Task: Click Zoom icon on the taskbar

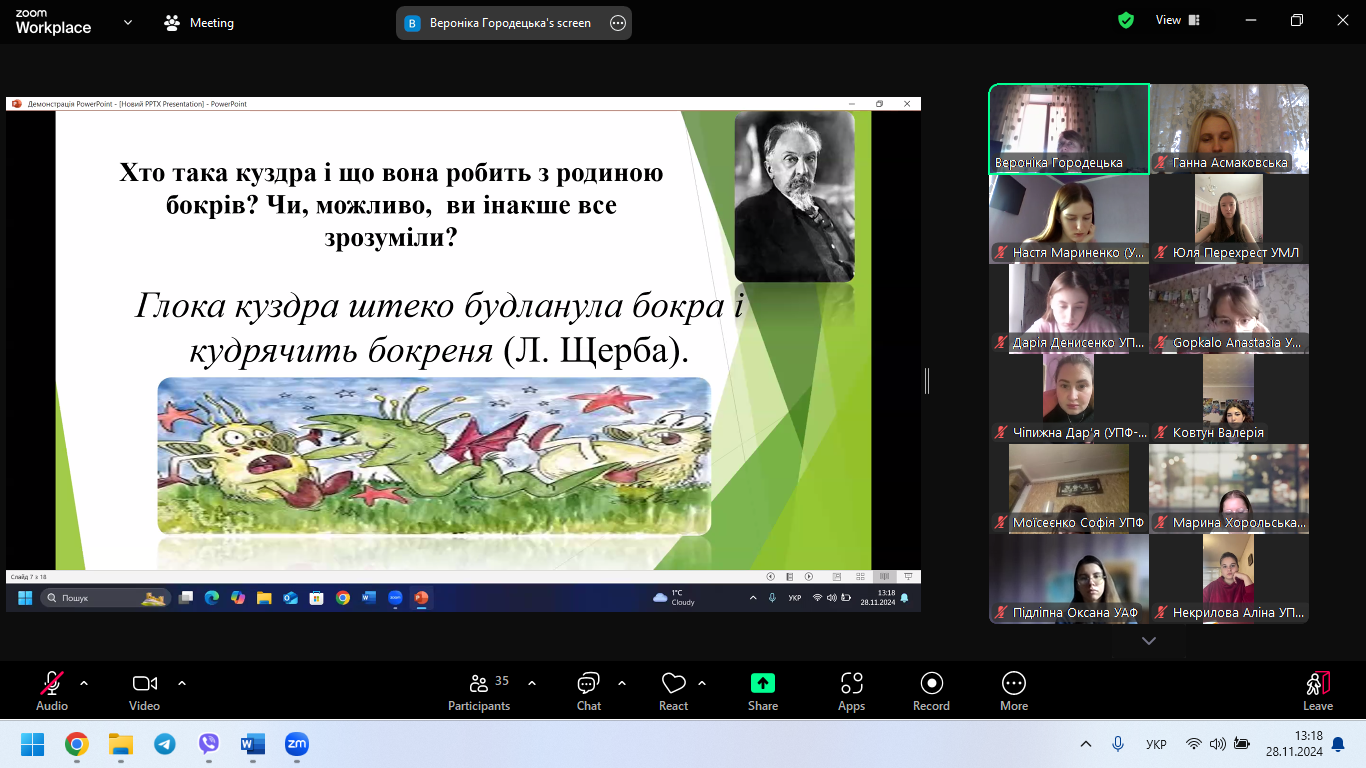Action: pyautogui.click(x=296, y=745)
